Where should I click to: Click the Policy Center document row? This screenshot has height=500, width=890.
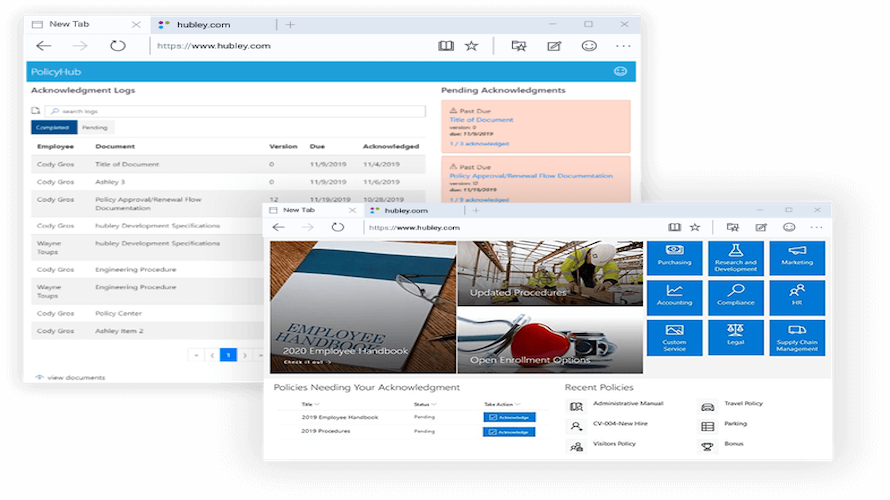(148, 313)
